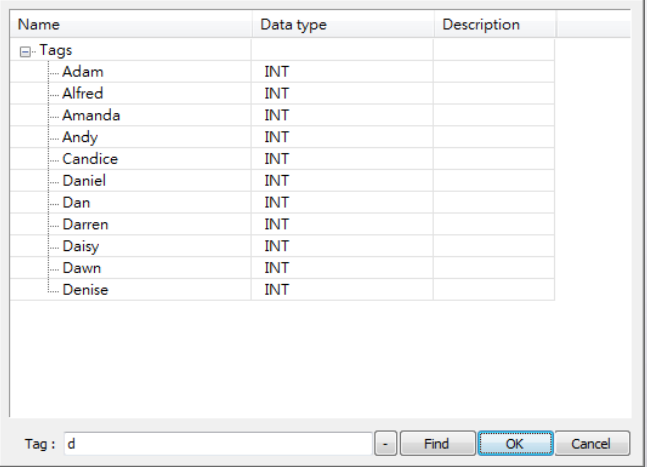647x467 pixels.
Task: Confirm with the OK button
Action: (515, 444)
